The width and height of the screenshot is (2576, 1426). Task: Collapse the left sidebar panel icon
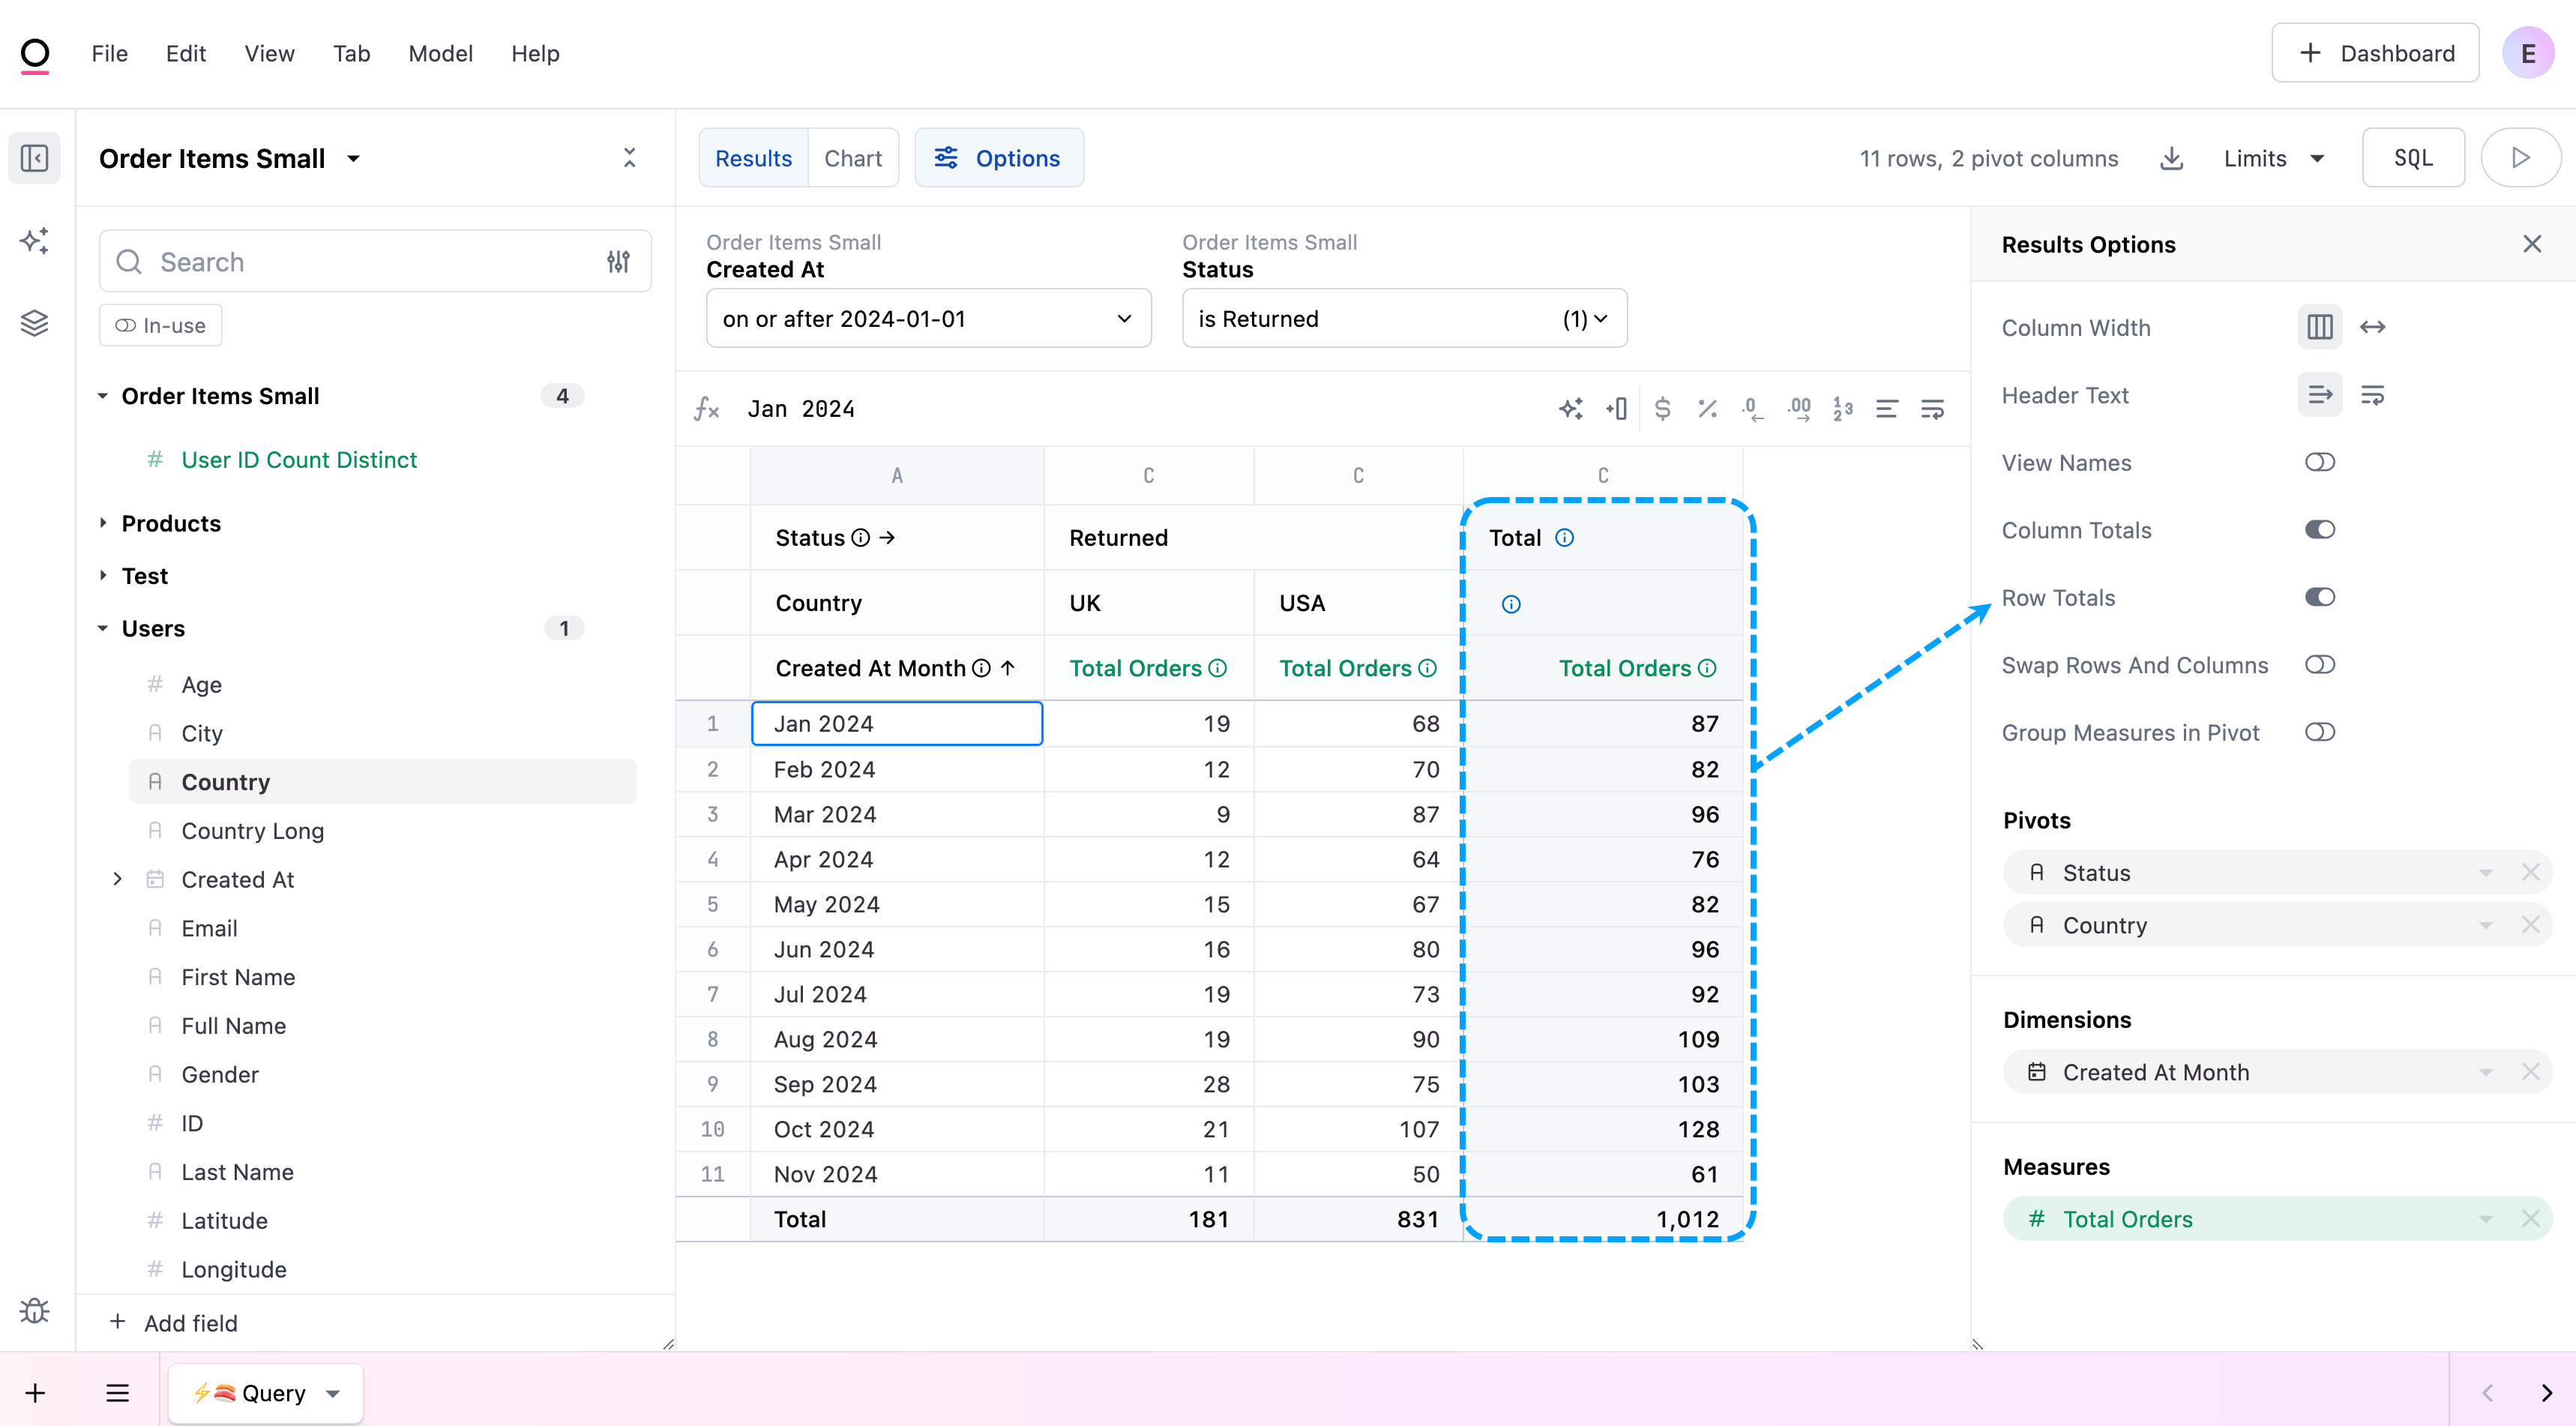coord(35,158)
